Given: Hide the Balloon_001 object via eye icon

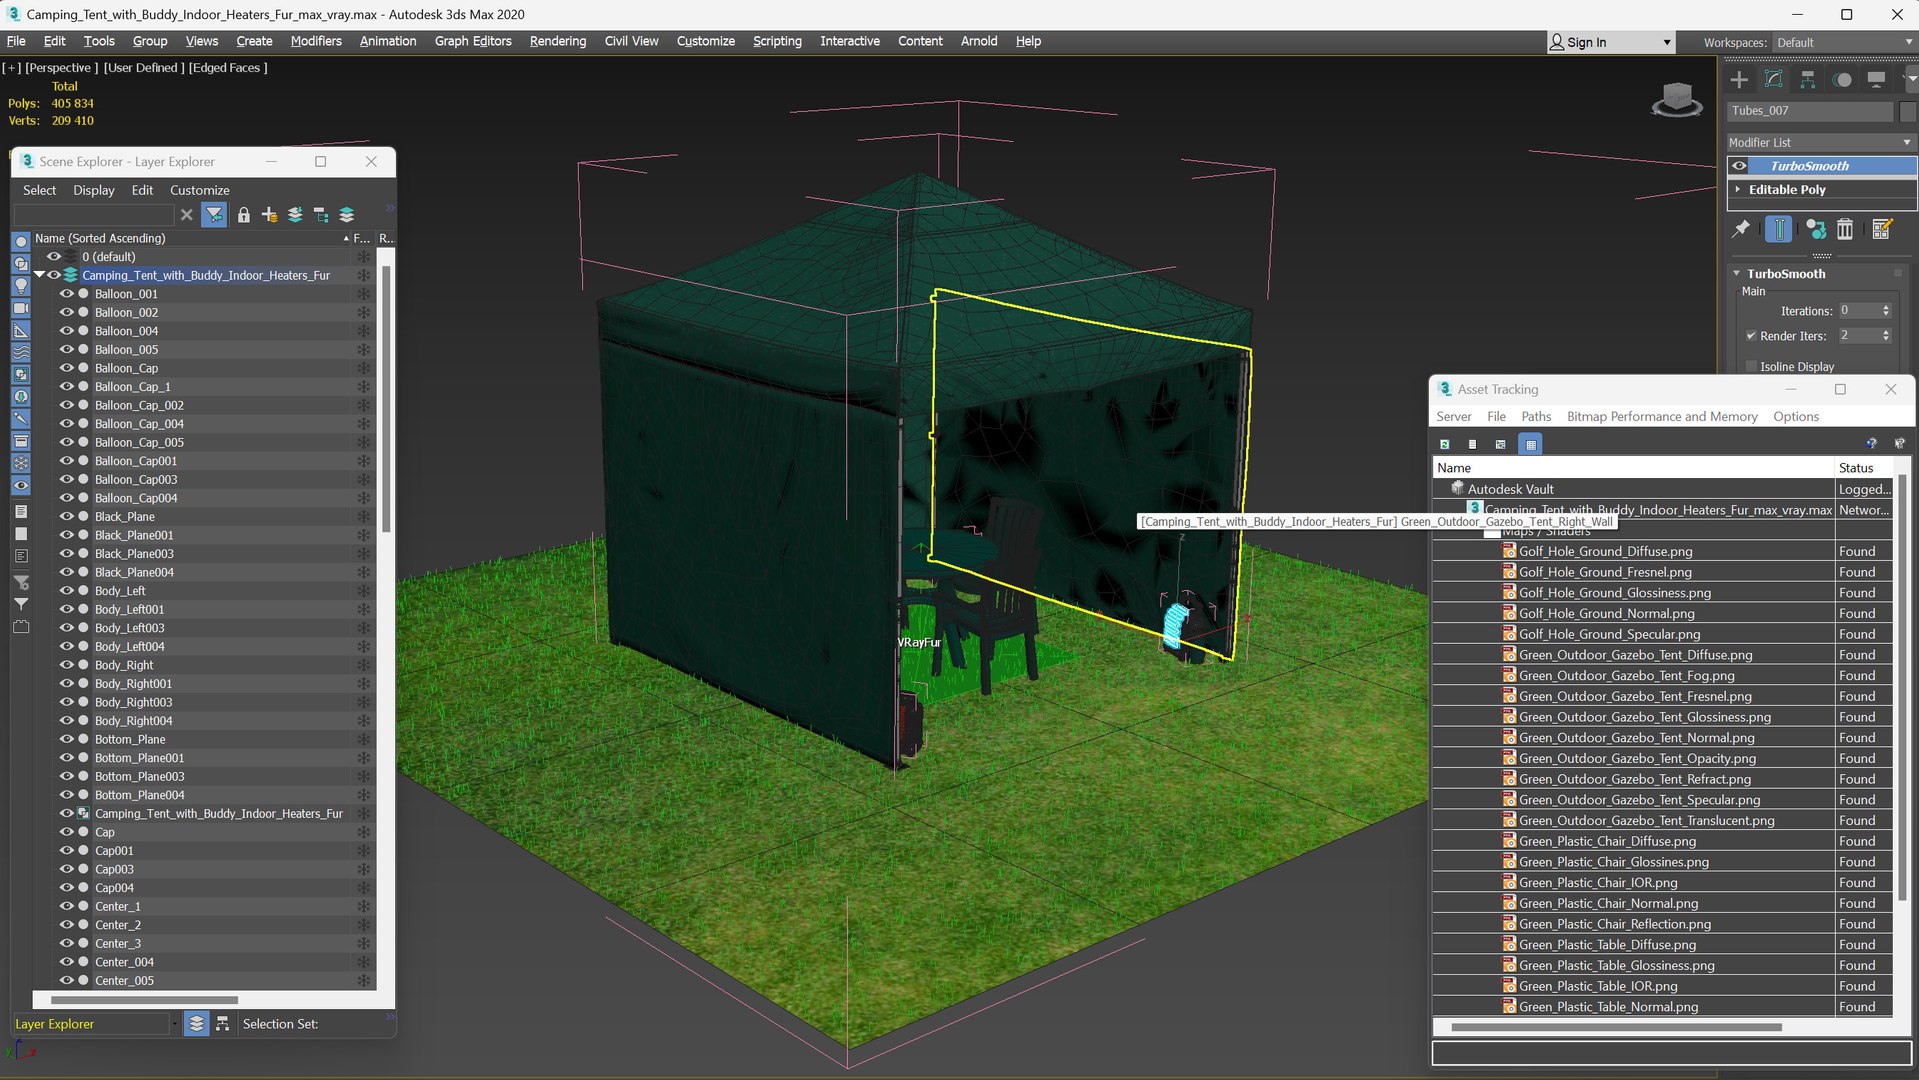Looking at the screenshot, I should pos(66,294).
